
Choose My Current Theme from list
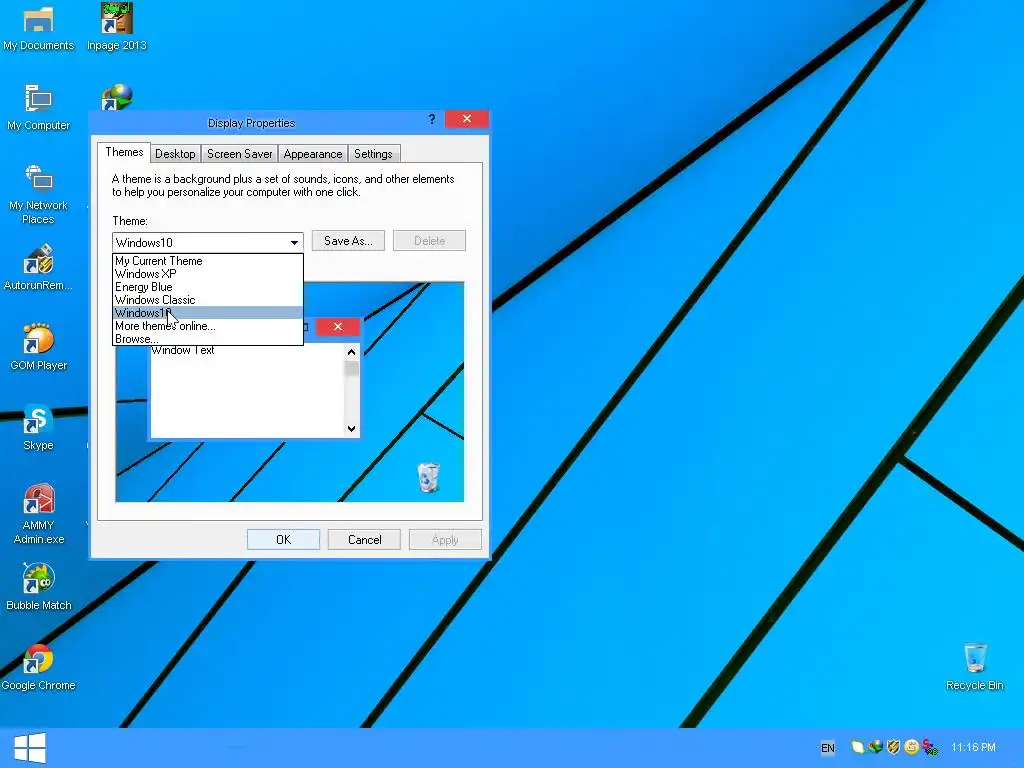tap(208, 261)
